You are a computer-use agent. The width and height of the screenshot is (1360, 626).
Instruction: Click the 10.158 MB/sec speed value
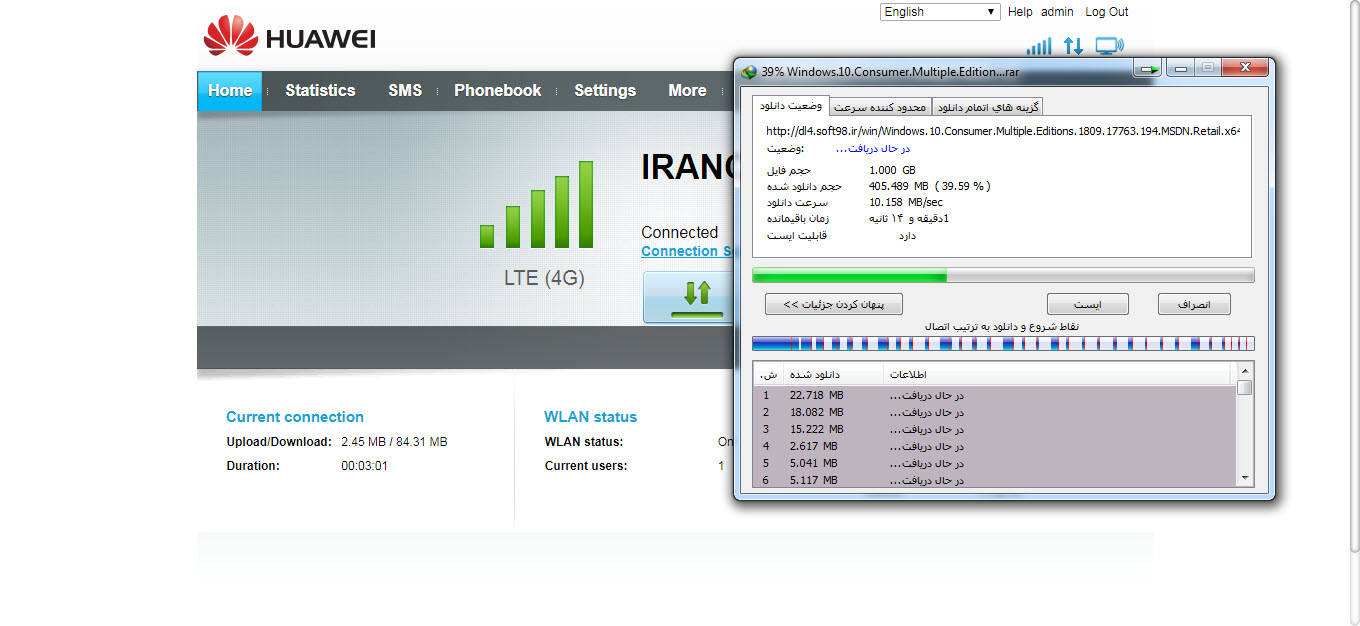tap(905, 202)
